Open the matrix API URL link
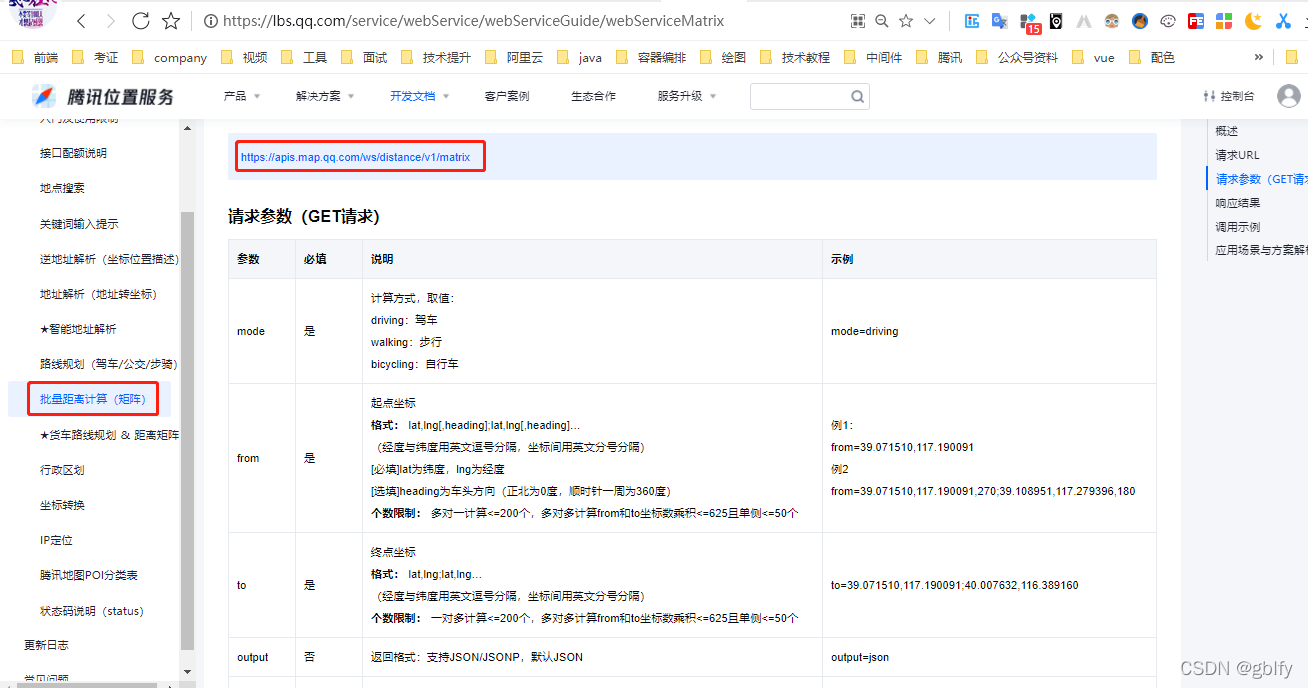1308x688 pixels. [360, 156]
